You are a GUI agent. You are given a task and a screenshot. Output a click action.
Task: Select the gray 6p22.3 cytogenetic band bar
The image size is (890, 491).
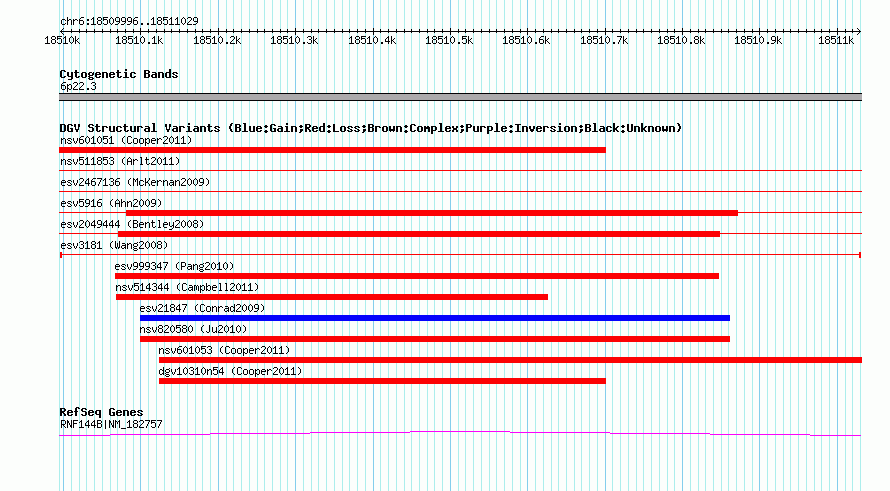(x=460, y=97)
